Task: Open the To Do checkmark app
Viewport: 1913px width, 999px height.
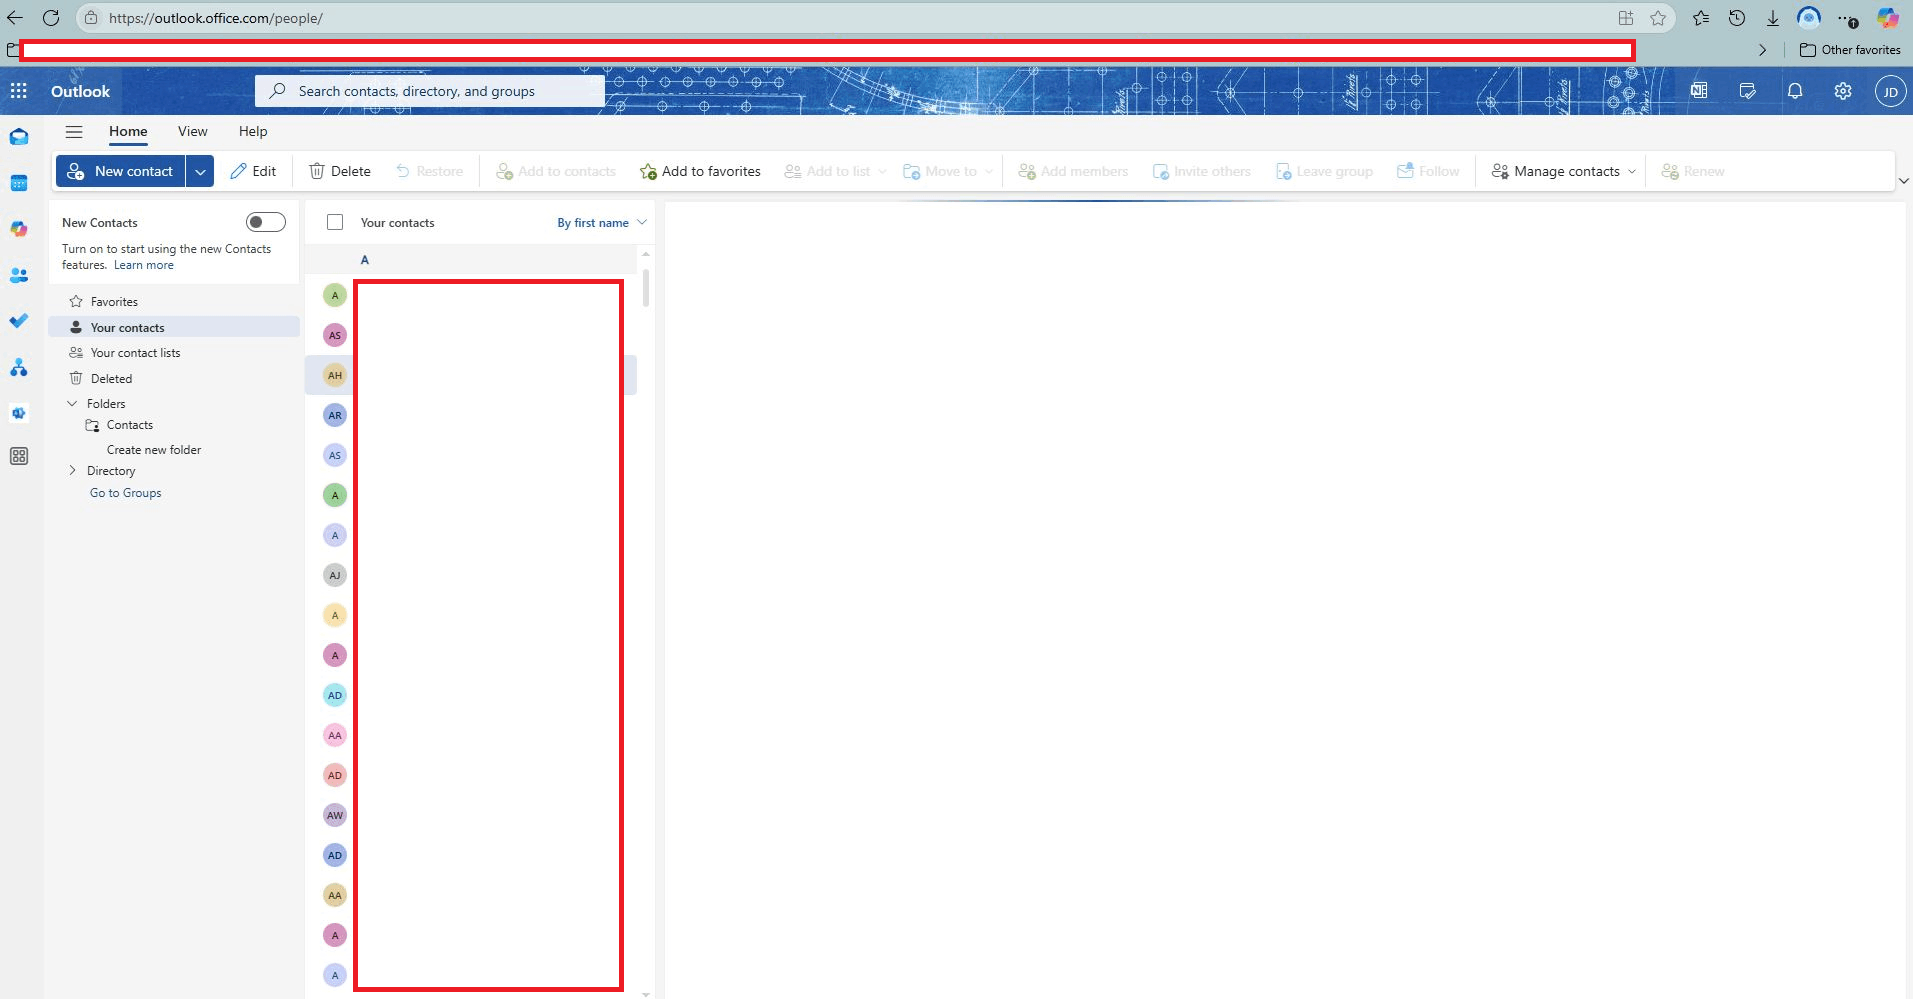Action: tap(19, 321)
